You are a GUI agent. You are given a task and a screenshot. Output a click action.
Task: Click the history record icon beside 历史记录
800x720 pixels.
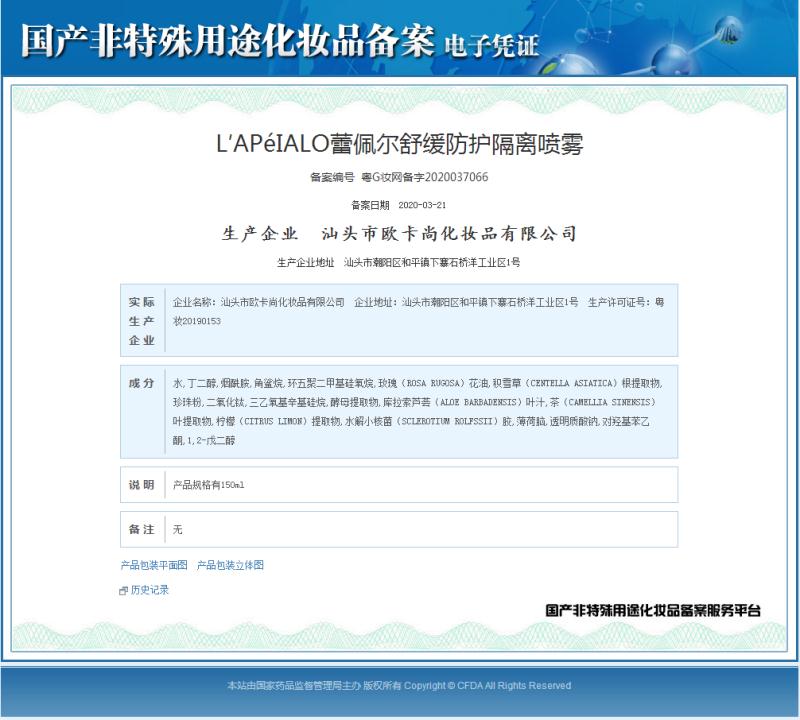point(123,590)
